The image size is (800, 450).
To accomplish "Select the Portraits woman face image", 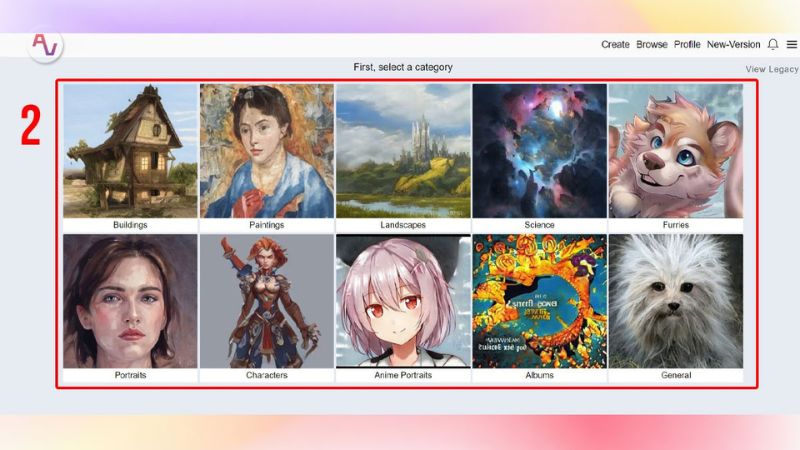I will point(130,301).
